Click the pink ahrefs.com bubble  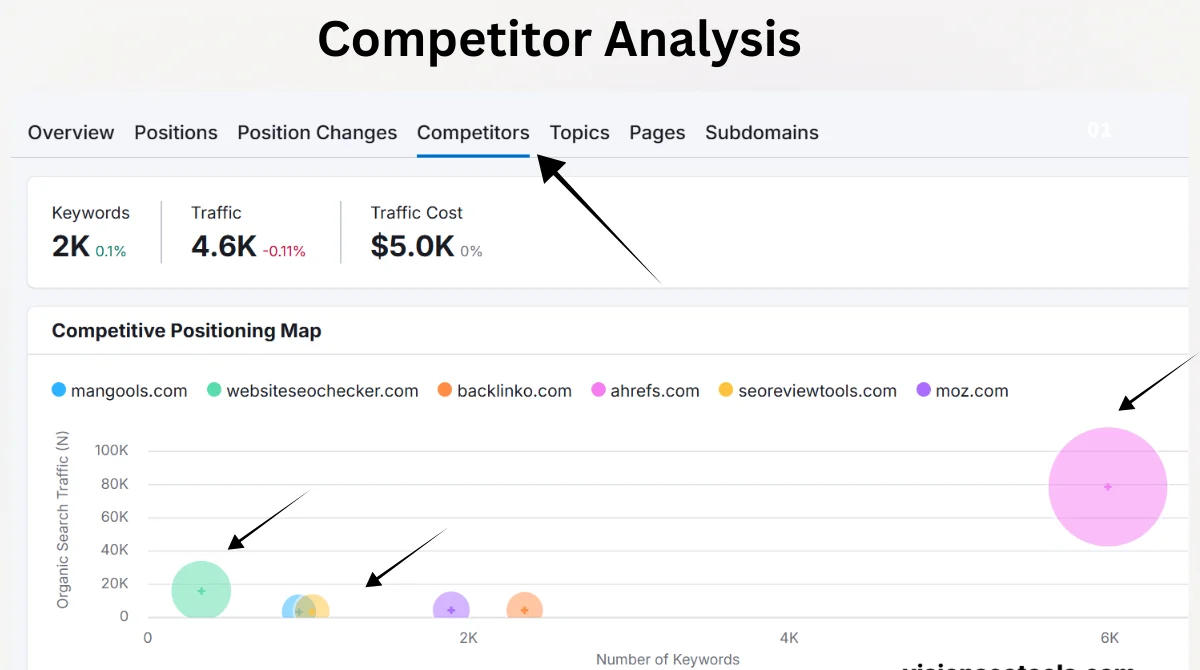point(1108,486)
